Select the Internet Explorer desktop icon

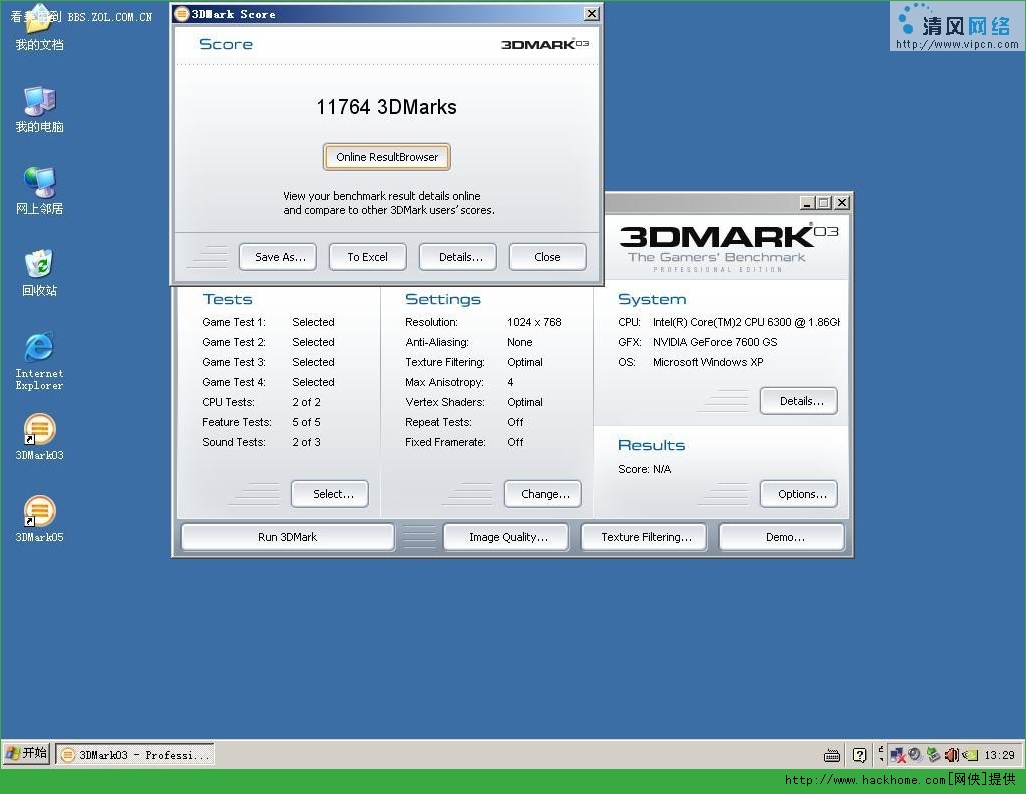39,361
